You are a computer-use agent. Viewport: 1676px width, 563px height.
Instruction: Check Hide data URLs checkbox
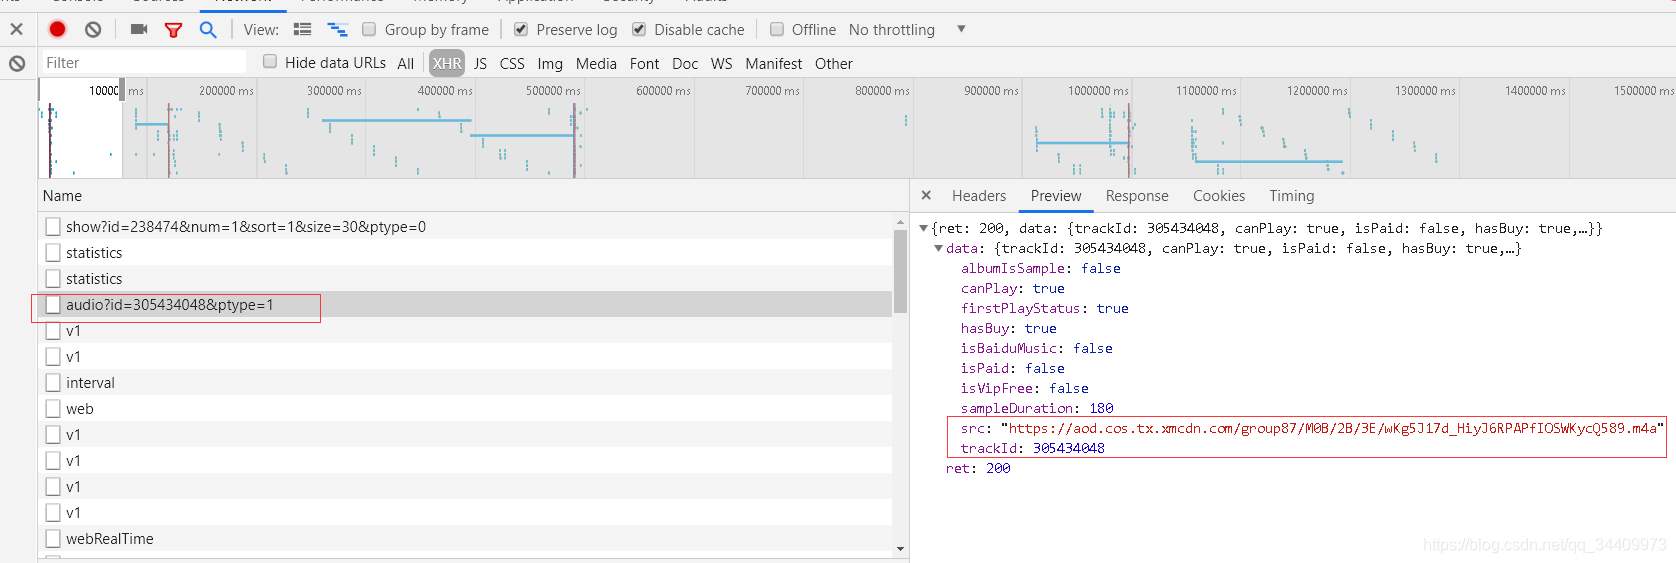coord(270,62)
